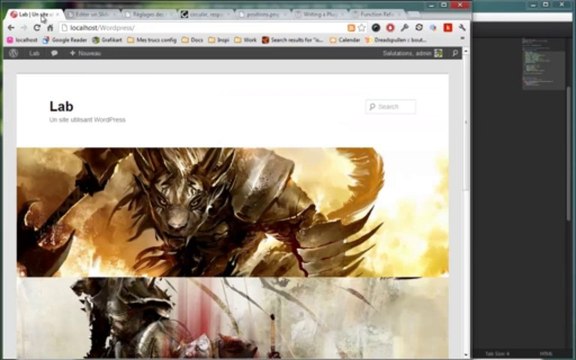
Task: Click the code minimap in editor window
Action: (x=543, y=63)
